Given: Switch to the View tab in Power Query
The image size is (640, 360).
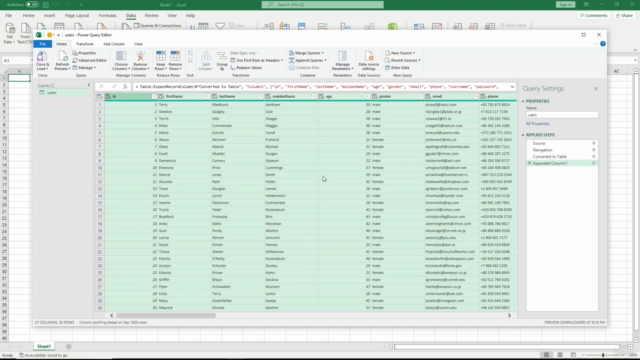Looking at the screenshot, I should 138,44.
